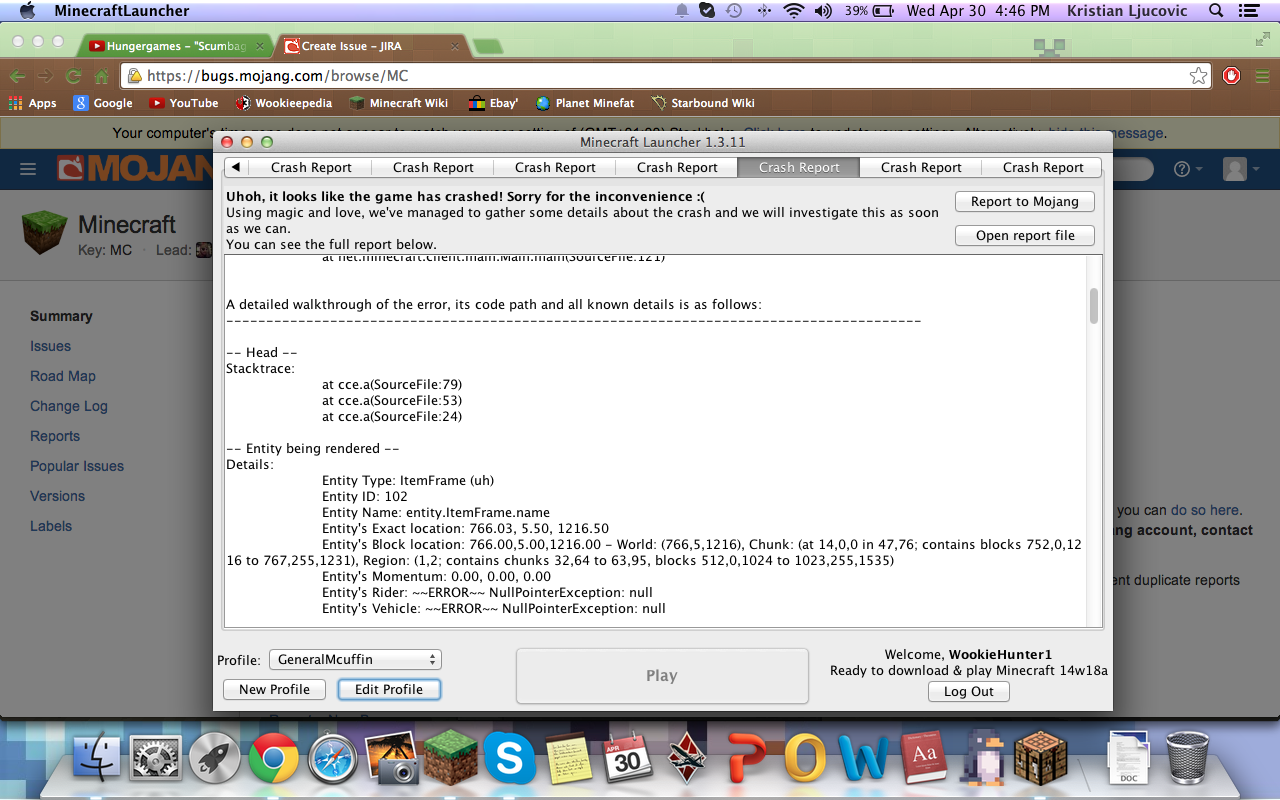The width and height of the screenshot is (1280, 800).
Task: Open Spotlight search in the menu bar
Action: 1217,11
